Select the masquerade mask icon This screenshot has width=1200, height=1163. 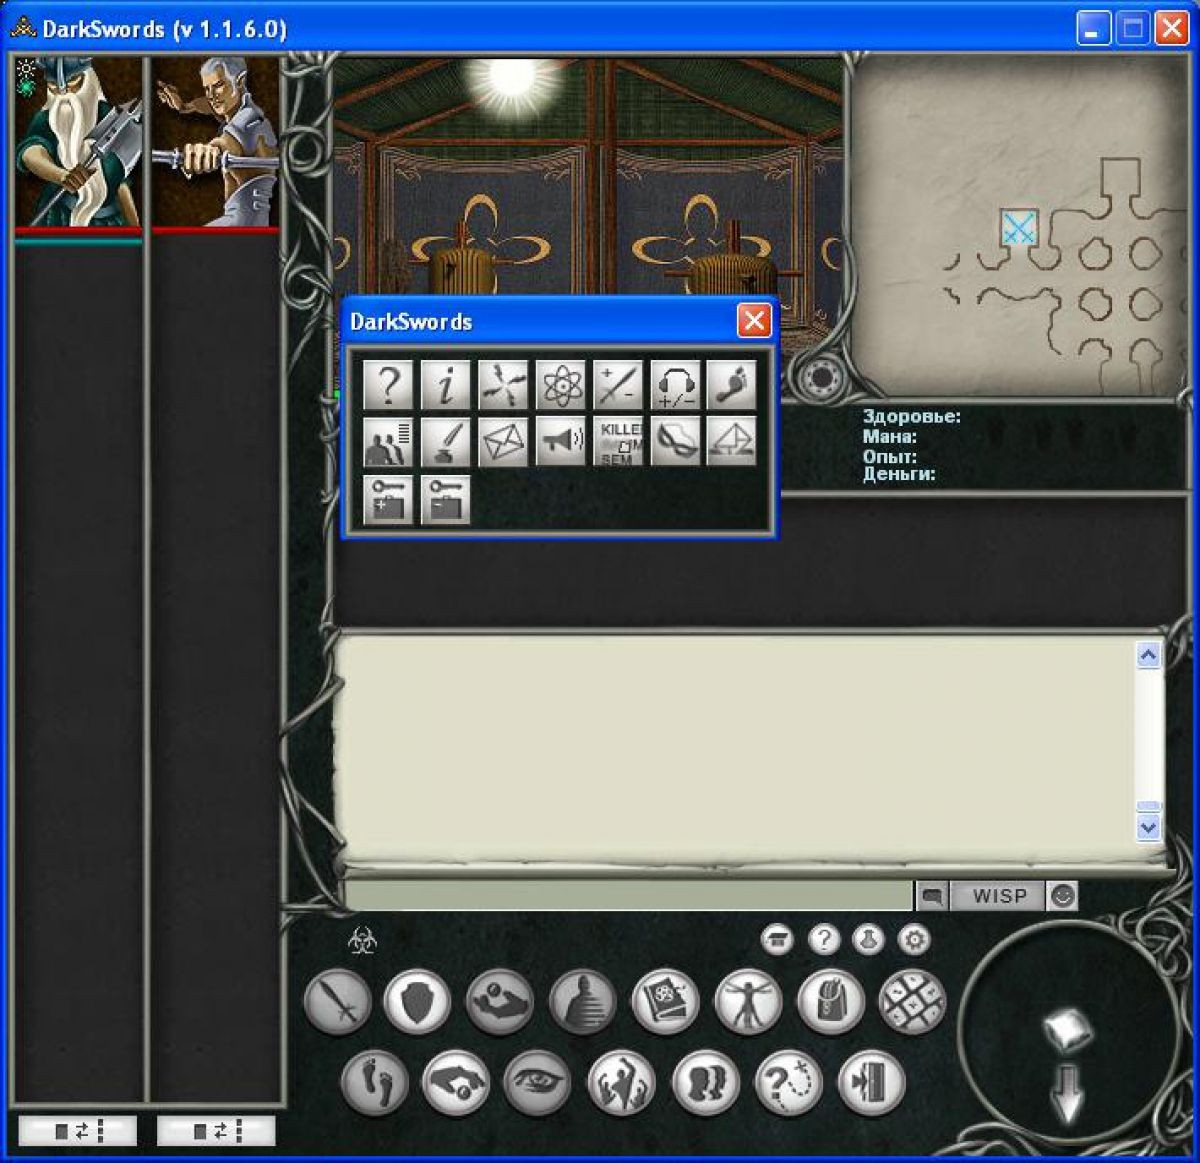(x=675, y=442)
